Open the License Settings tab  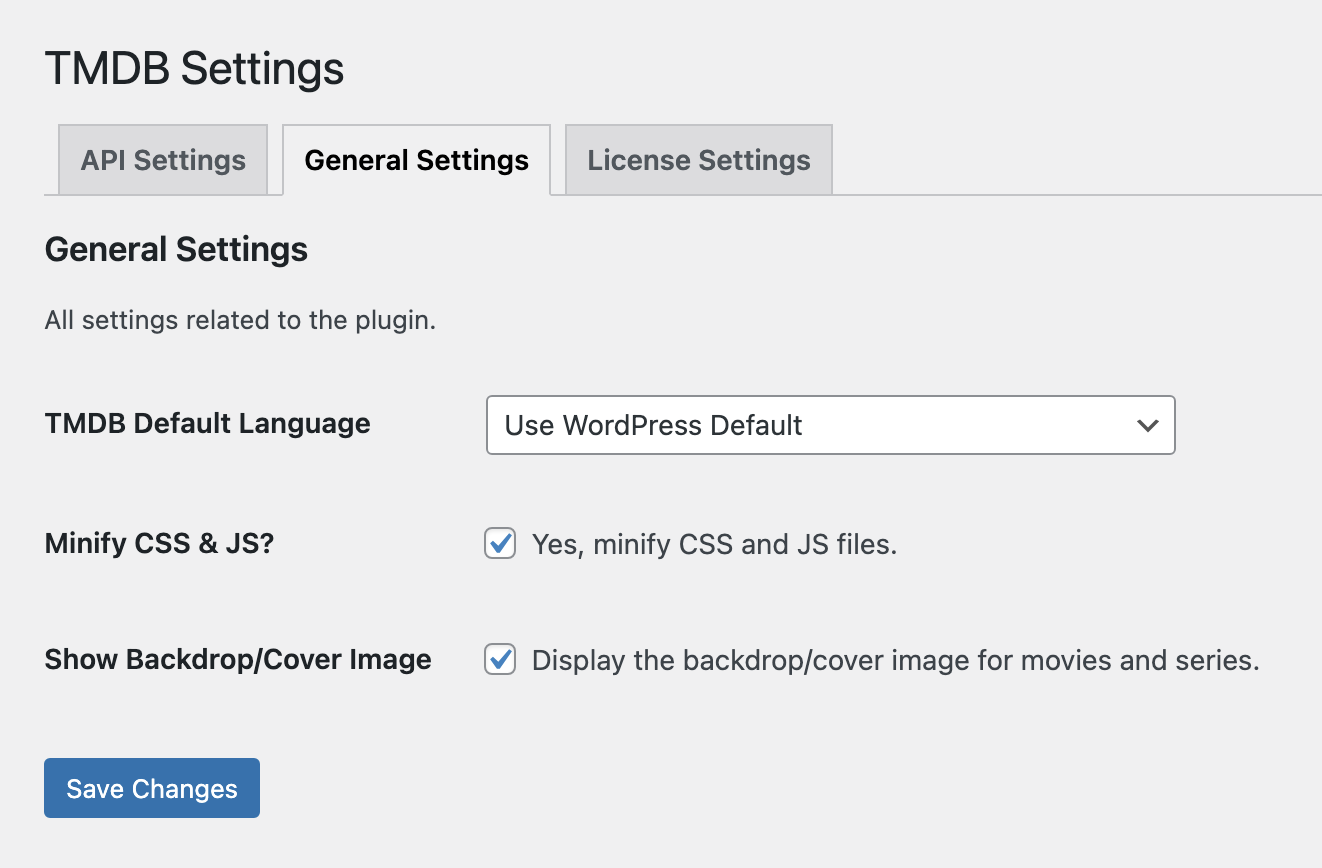tap(699, 160)
